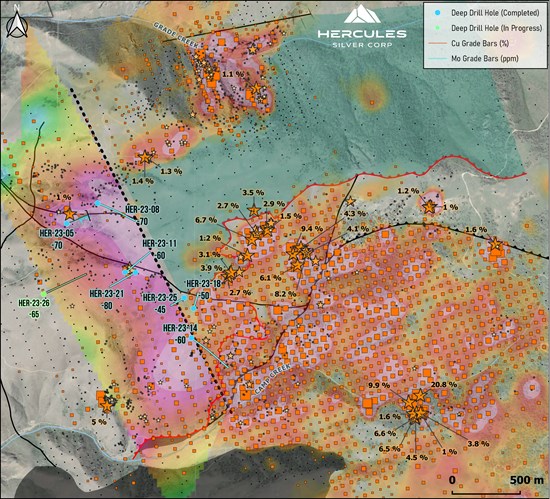The width and height of the screenshot is (550, 499).
Task: Select the star marker labeled 5 %
Action: 107,406
